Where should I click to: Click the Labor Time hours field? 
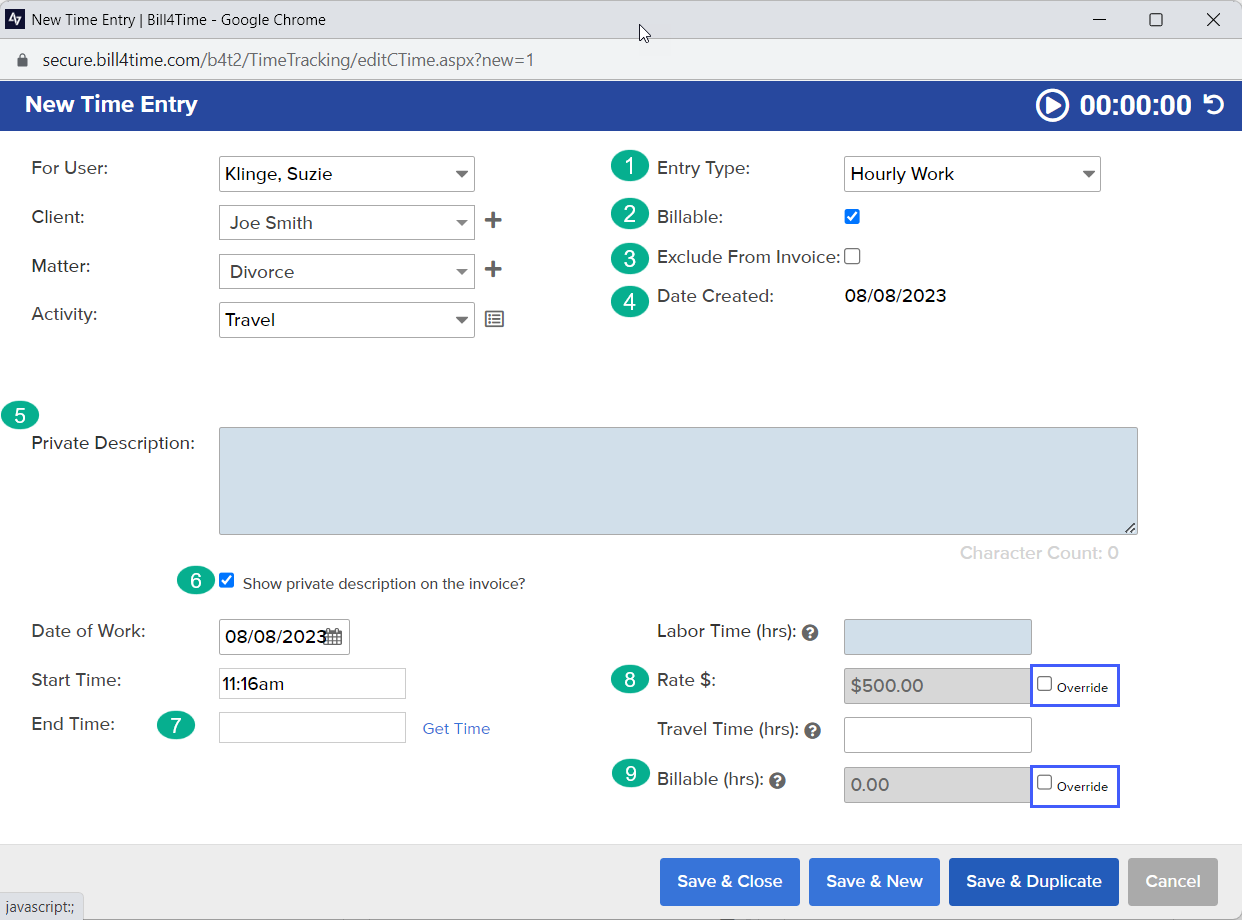point(938,637)
